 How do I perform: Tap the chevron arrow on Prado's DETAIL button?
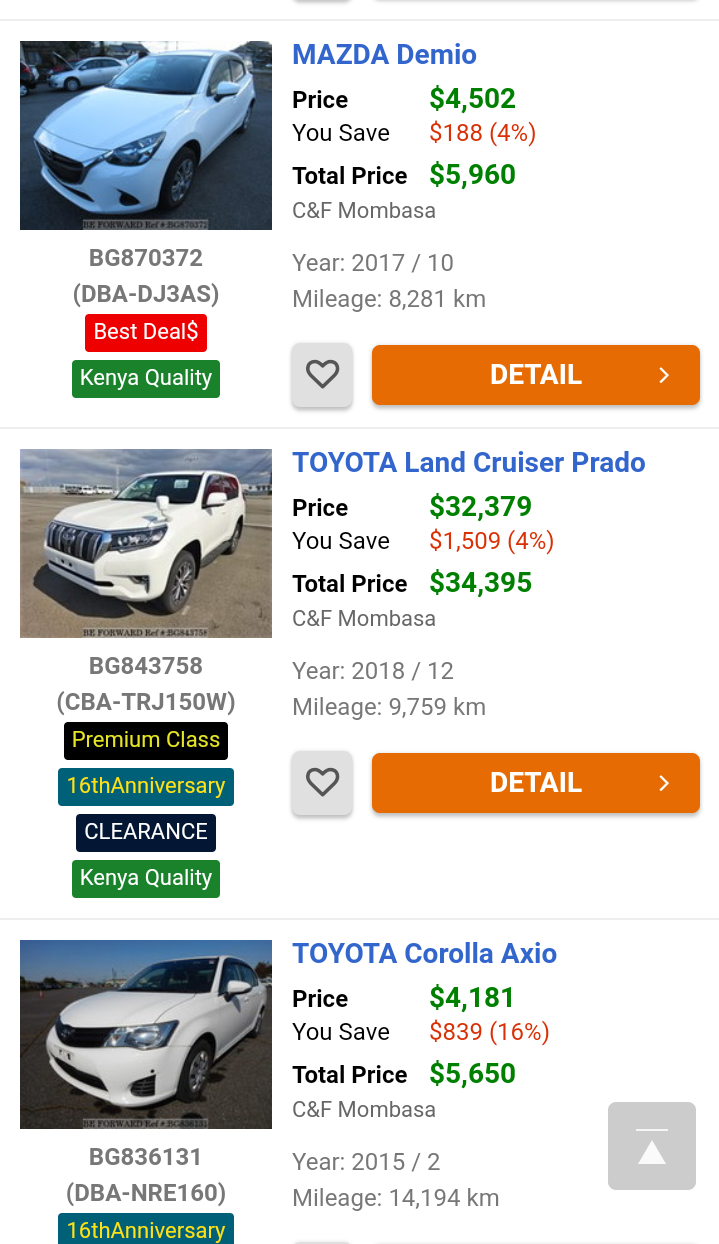[x=664, y=783]
